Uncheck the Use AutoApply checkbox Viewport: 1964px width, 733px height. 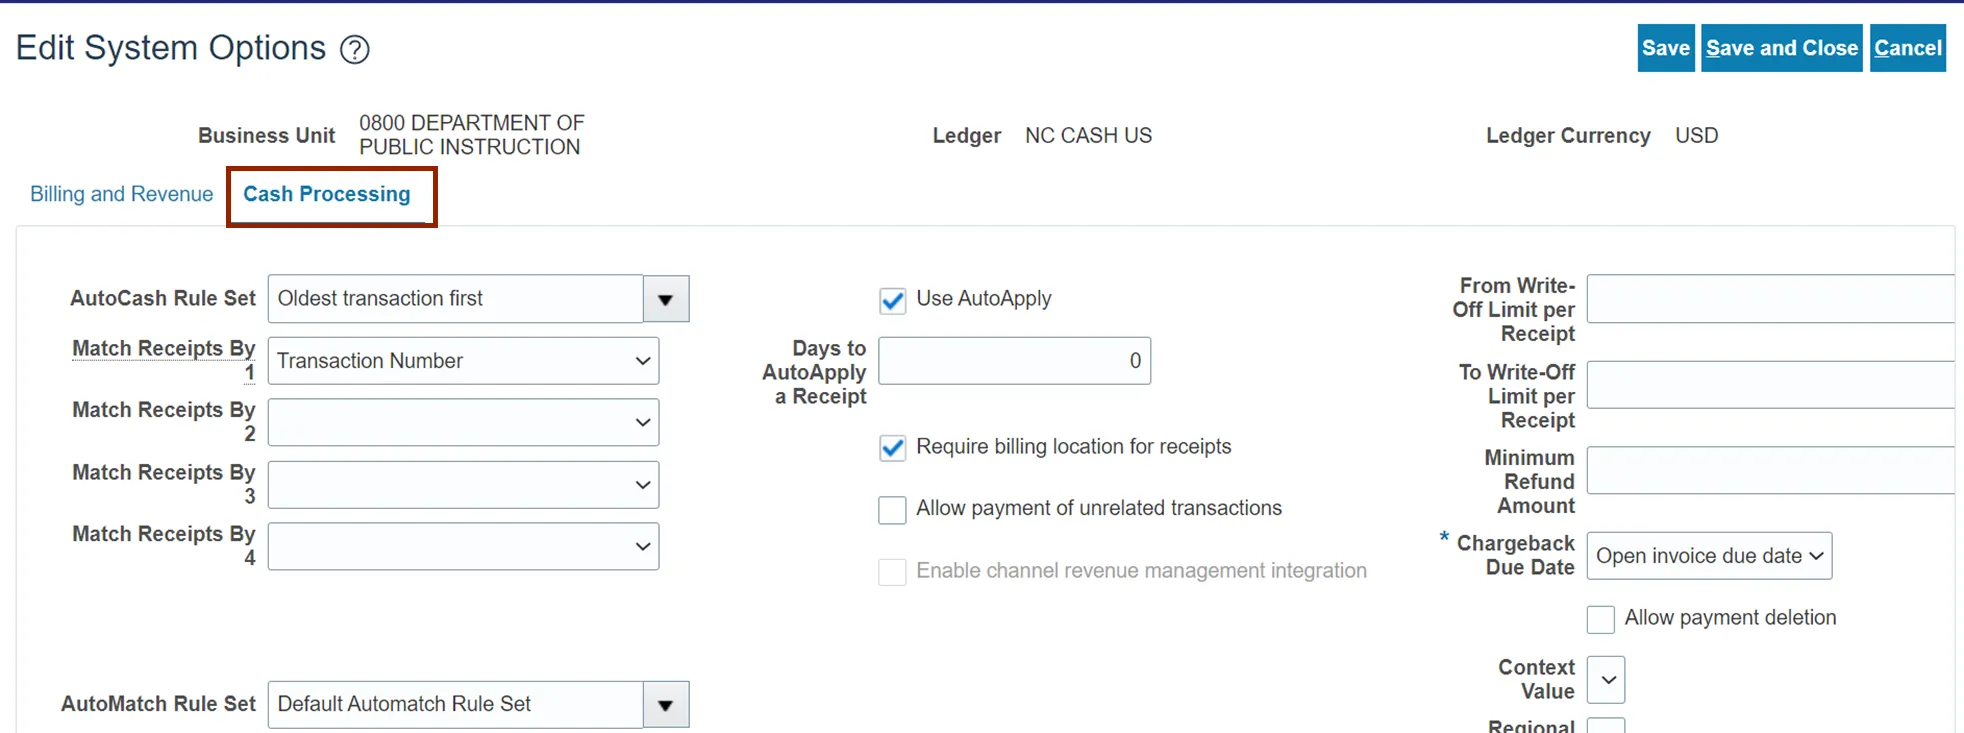[892, 300]
